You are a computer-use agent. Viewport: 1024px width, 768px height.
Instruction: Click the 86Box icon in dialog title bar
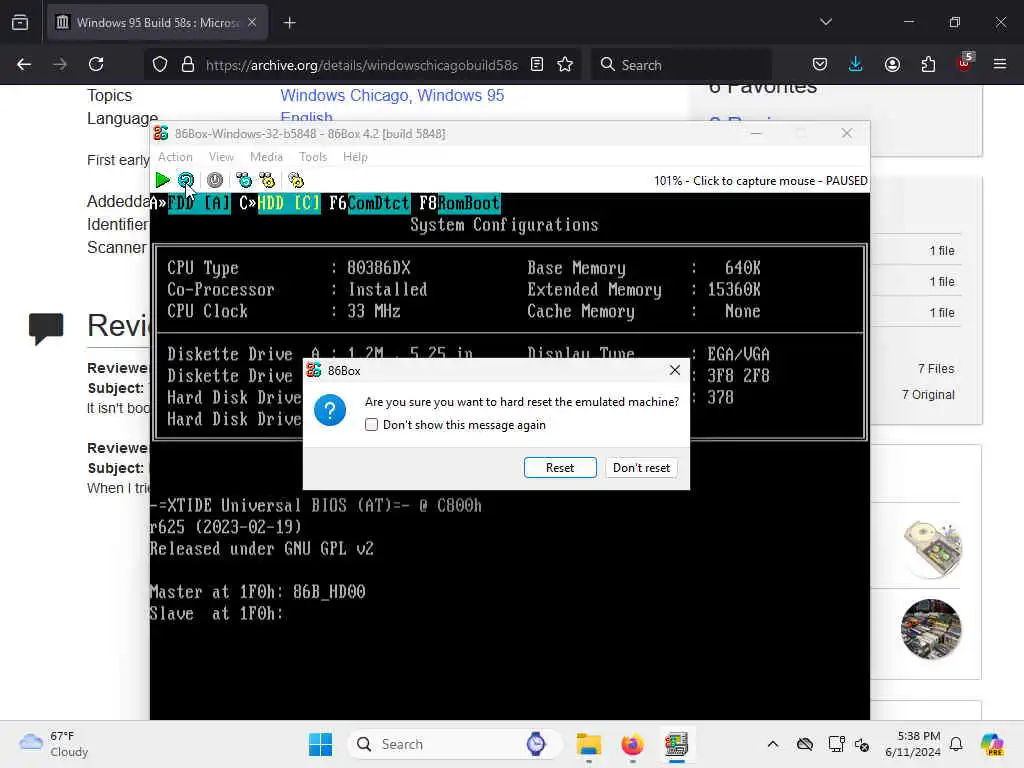tap(314, 370)
